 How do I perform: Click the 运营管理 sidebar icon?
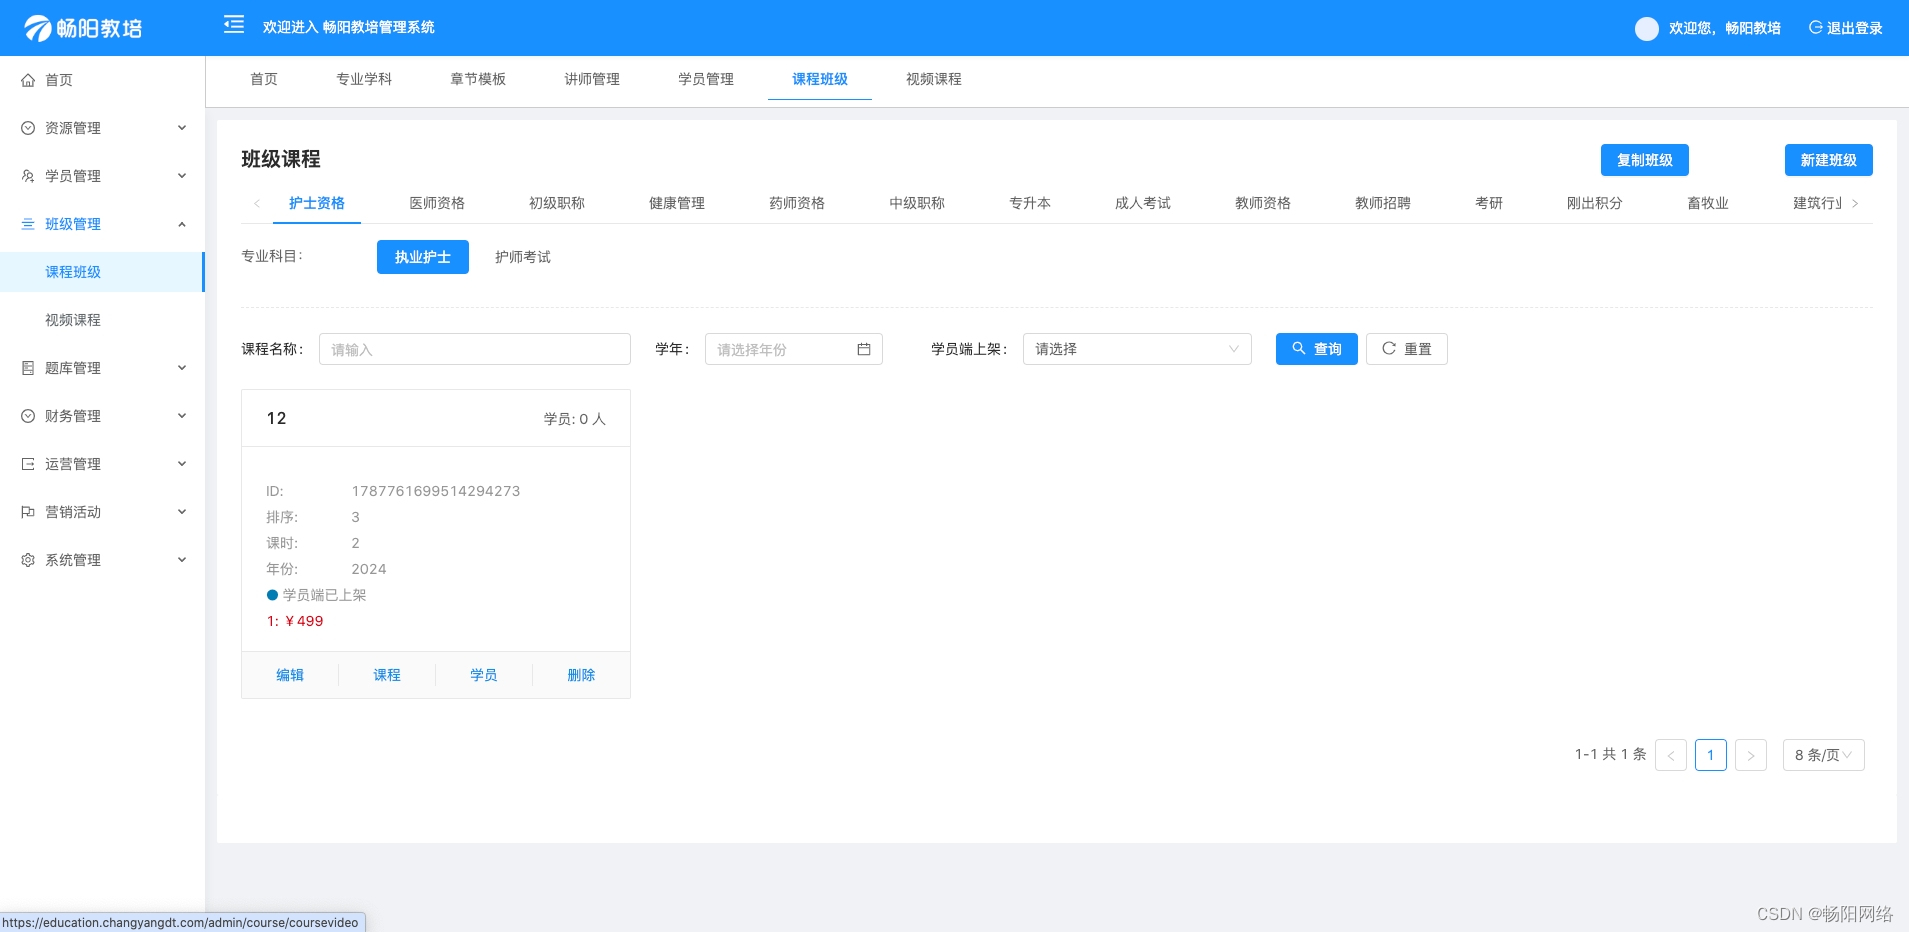coord(28,464)
